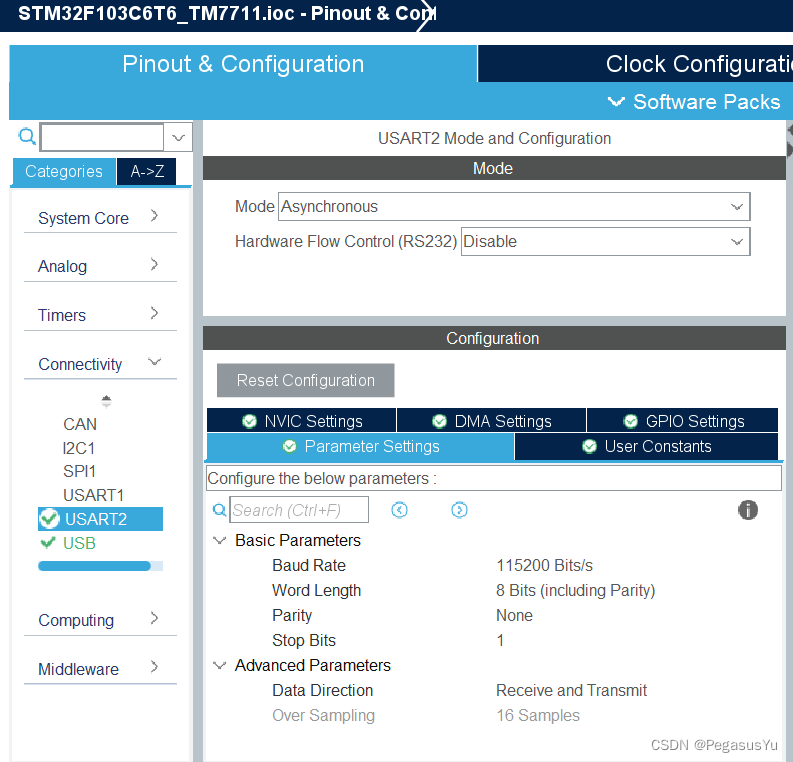
Task: Click the search magnifier icon beside category filter
Action: 26,136
